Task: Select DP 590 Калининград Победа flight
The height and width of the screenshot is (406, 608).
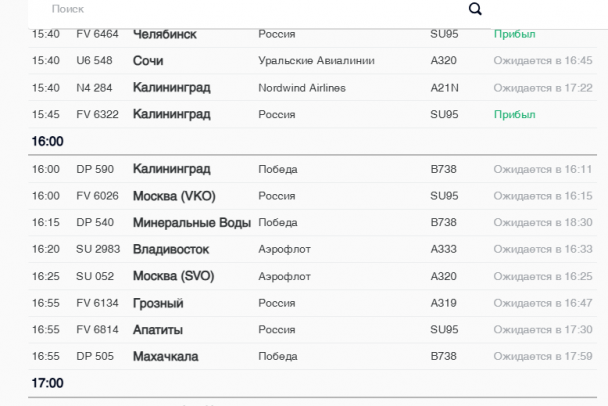Action: pyautogui.click(x=313, y=169)
